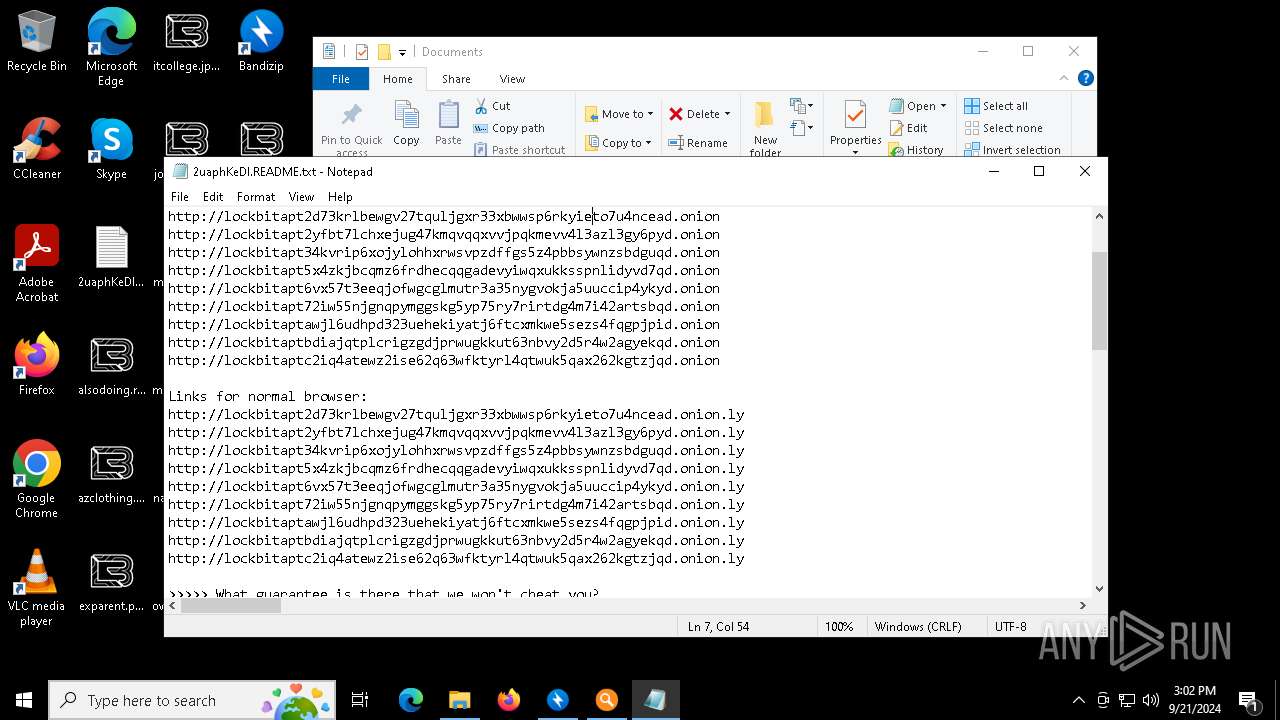Image resolution: width=1280 pixels, height=720 pixels.
Task: Open the Adobe Acrobat desktop shortcut
Action: click(x=37, y=264)
